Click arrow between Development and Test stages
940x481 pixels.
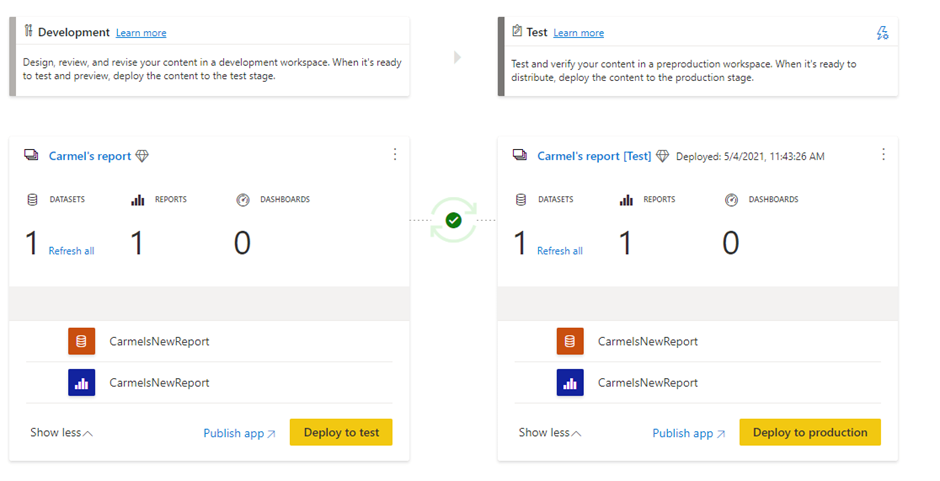[x=458, y=58]
